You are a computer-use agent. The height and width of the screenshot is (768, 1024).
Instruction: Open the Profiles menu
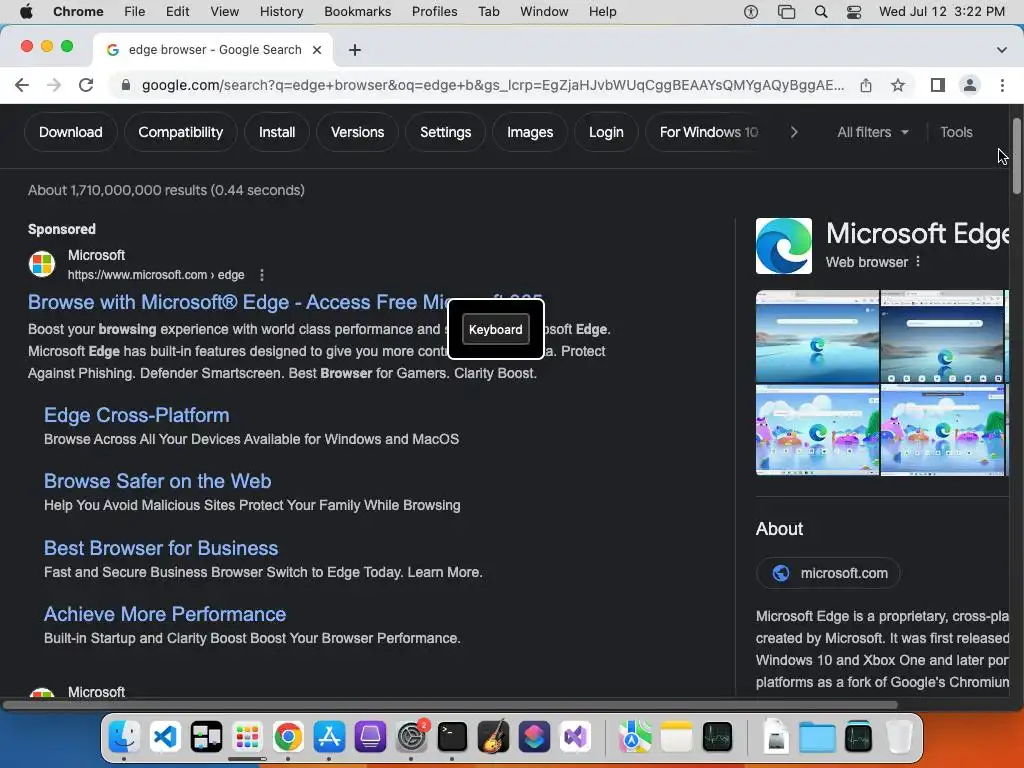434,12
